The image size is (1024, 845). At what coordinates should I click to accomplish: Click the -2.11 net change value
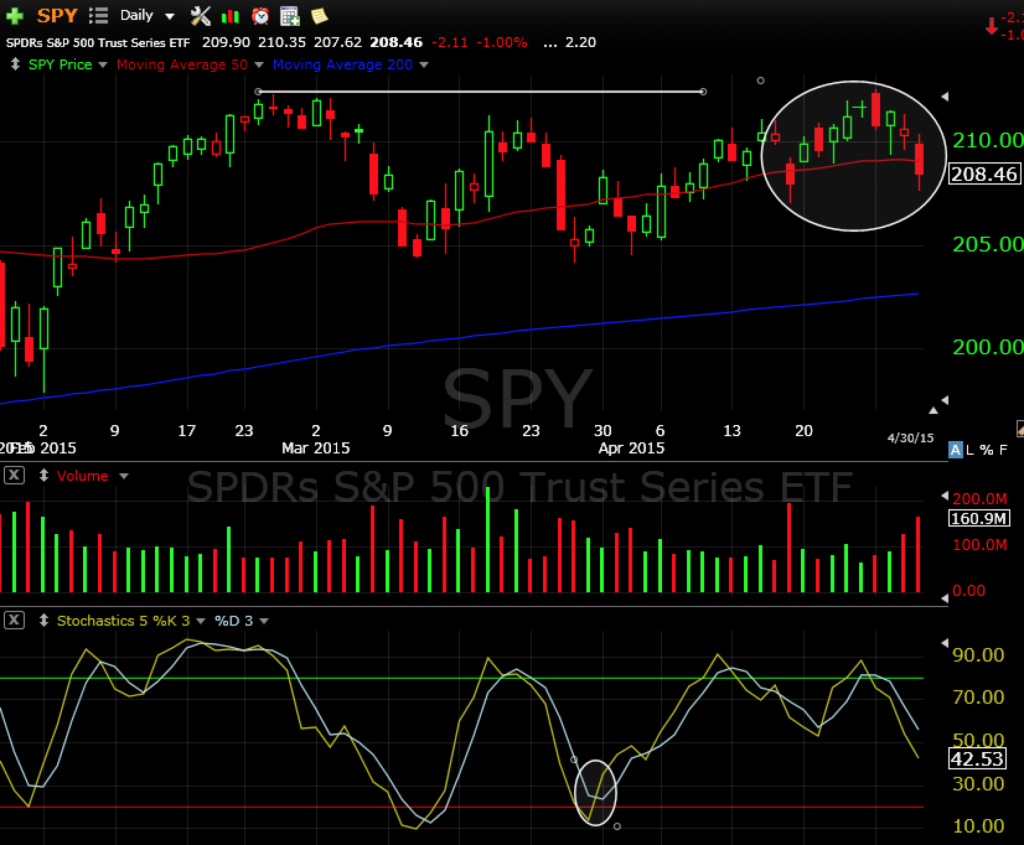[449, 42]
